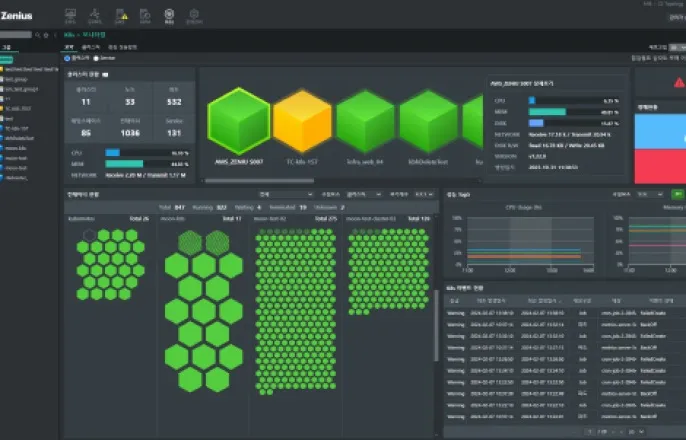
Task: Click the namespace count value 86
Action: click(86, 133)
